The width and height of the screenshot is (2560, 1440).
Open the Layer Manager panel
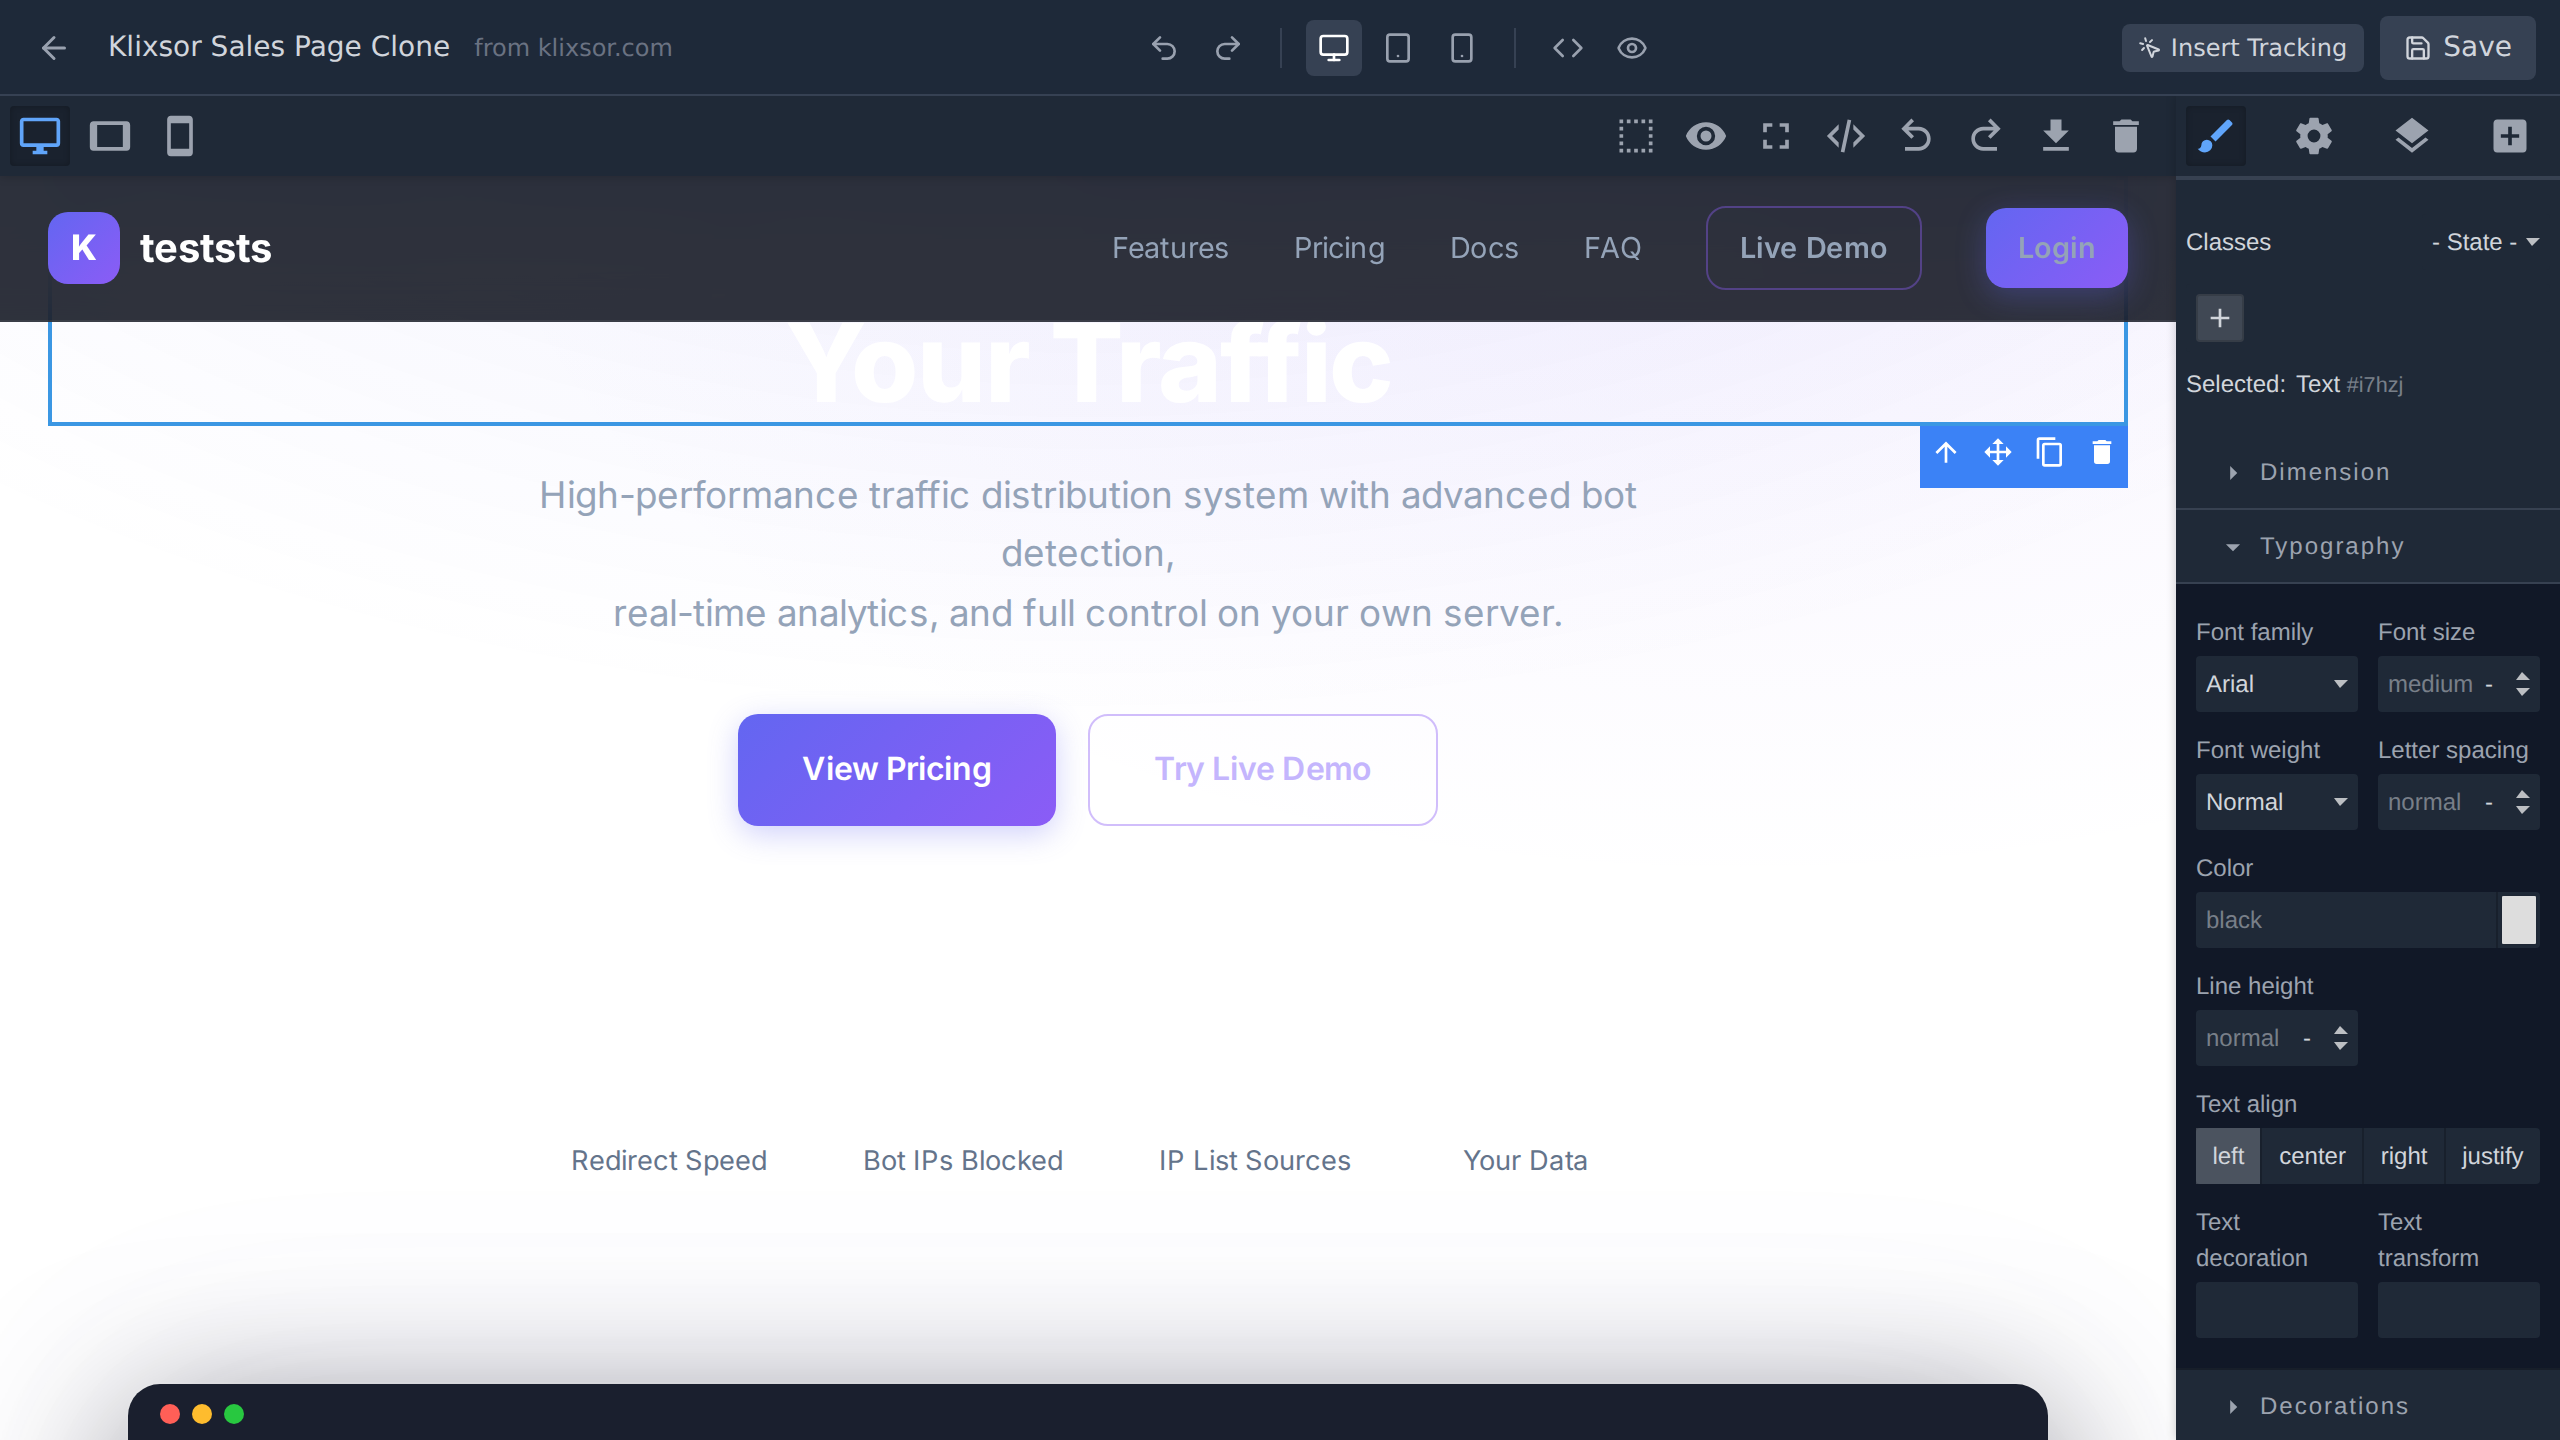tap(2412, 136)
